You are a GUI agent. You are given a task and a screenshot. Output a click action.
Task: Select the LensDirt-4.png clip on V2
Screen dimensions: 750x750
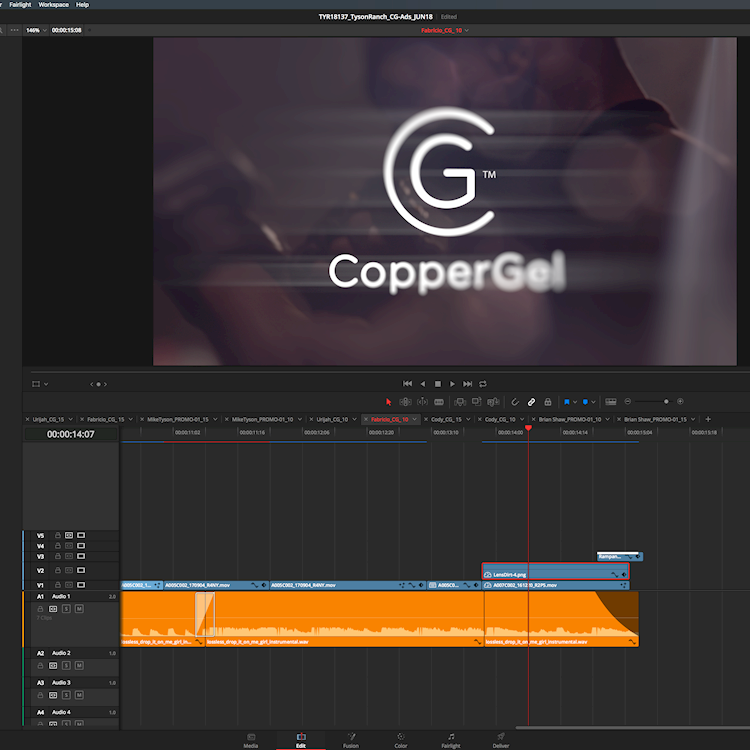555,571
